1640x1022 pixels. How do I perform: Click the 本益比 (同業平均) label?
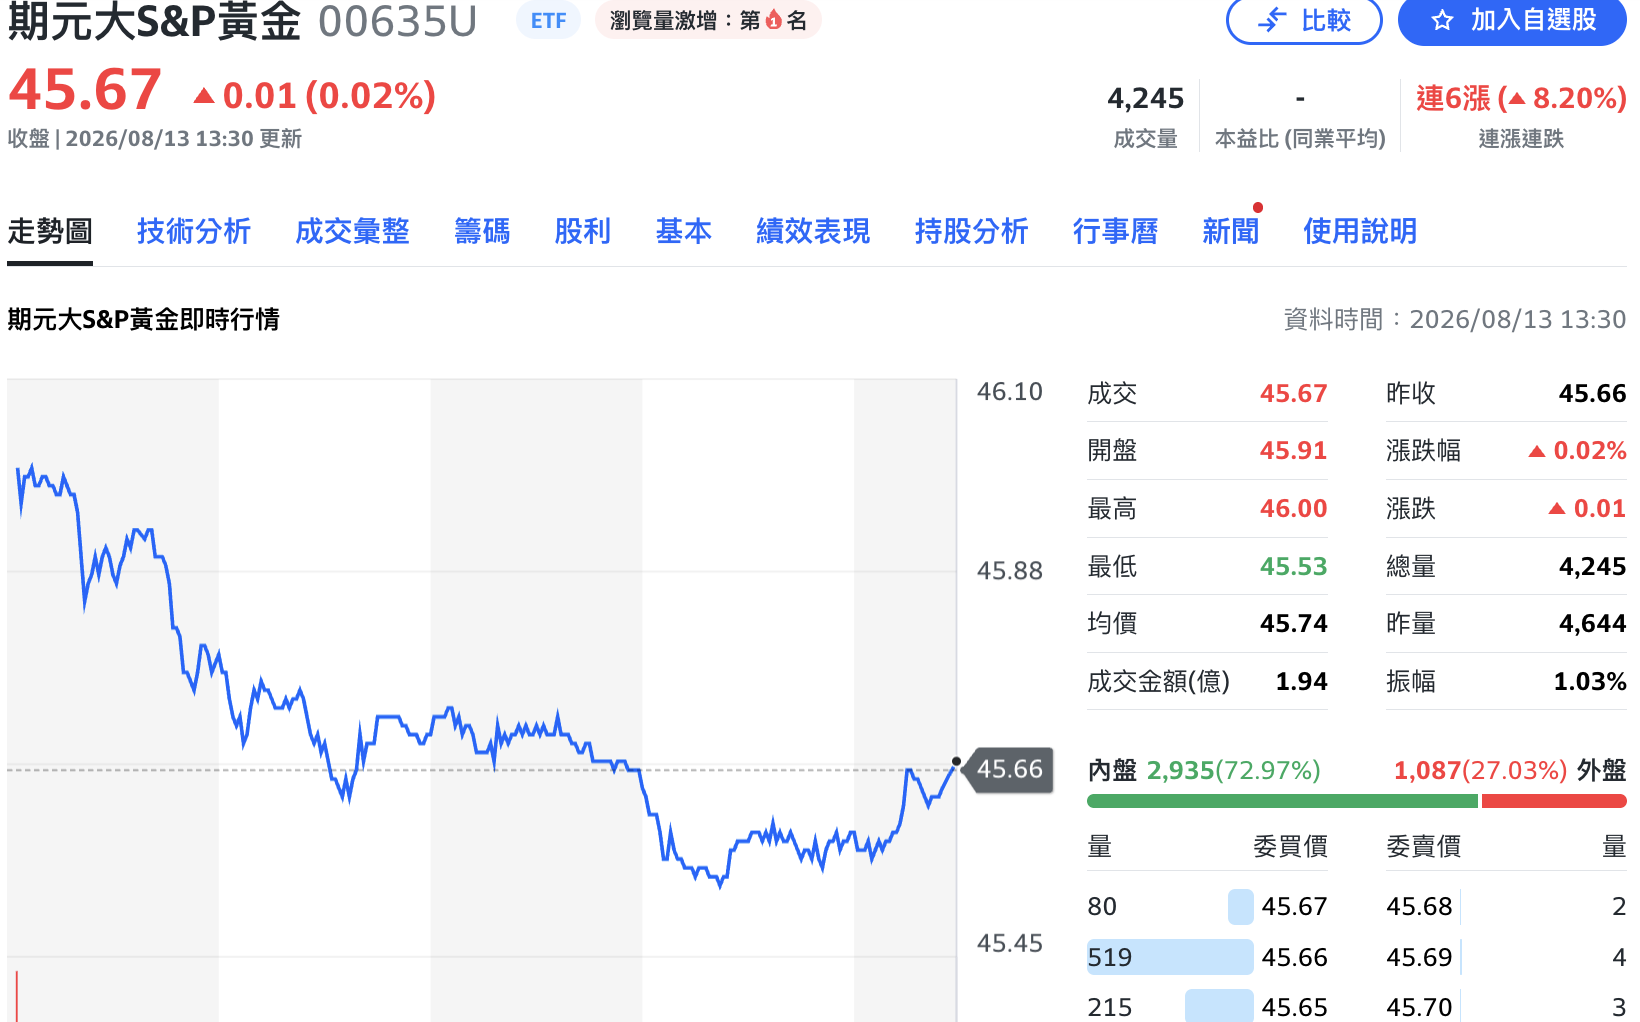click(x=1300, y=139)
